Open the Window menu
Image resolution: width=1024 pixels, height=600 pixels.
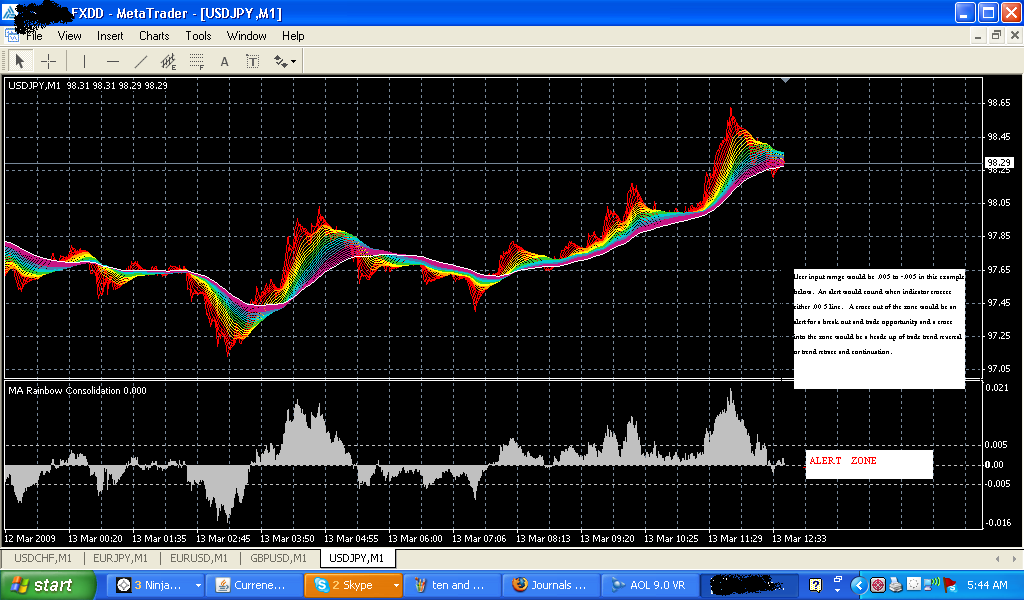[x=246, y=36]
